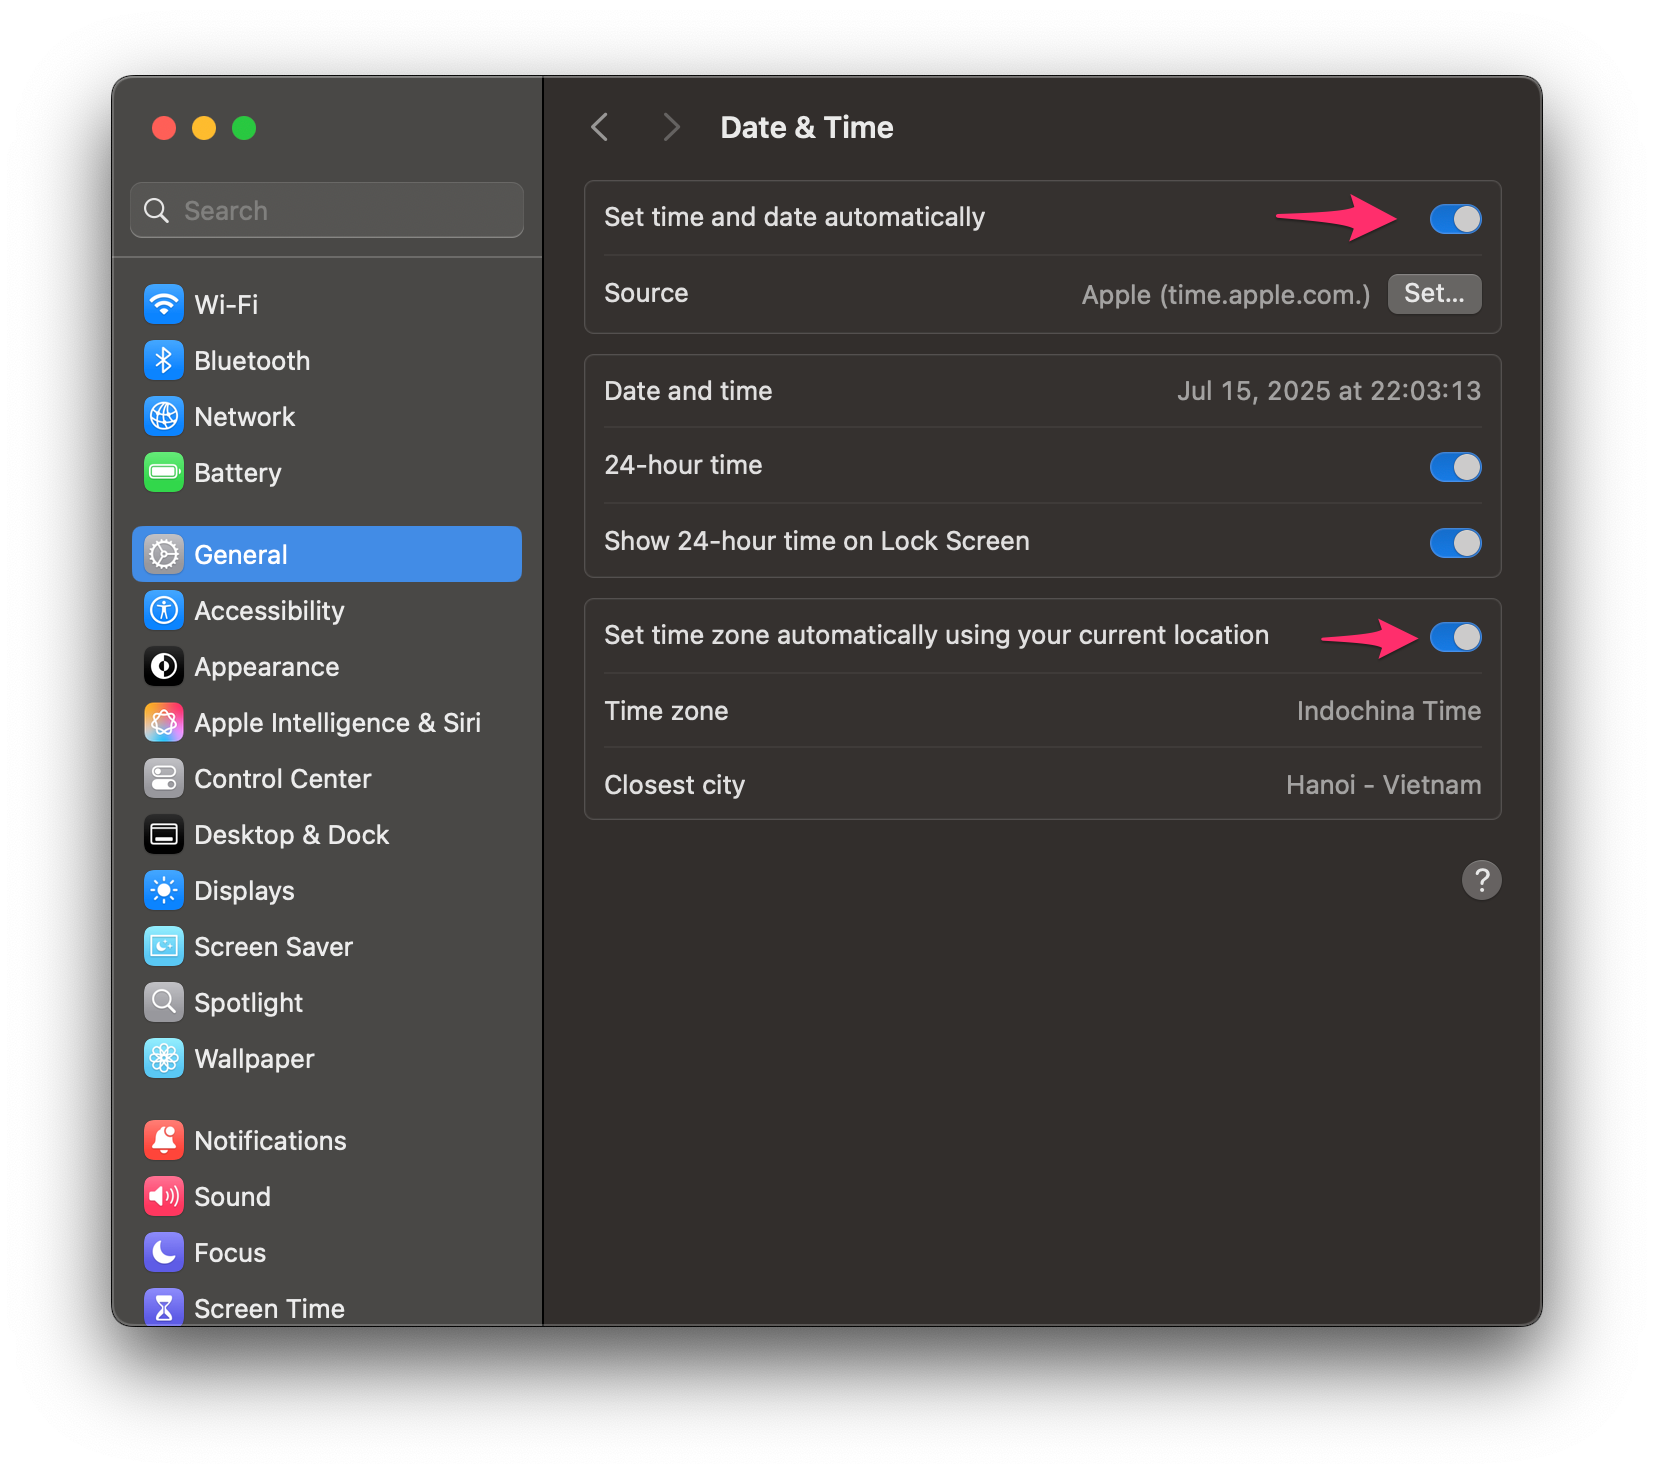Select the Network globe icon

click(x=164, y=416)
